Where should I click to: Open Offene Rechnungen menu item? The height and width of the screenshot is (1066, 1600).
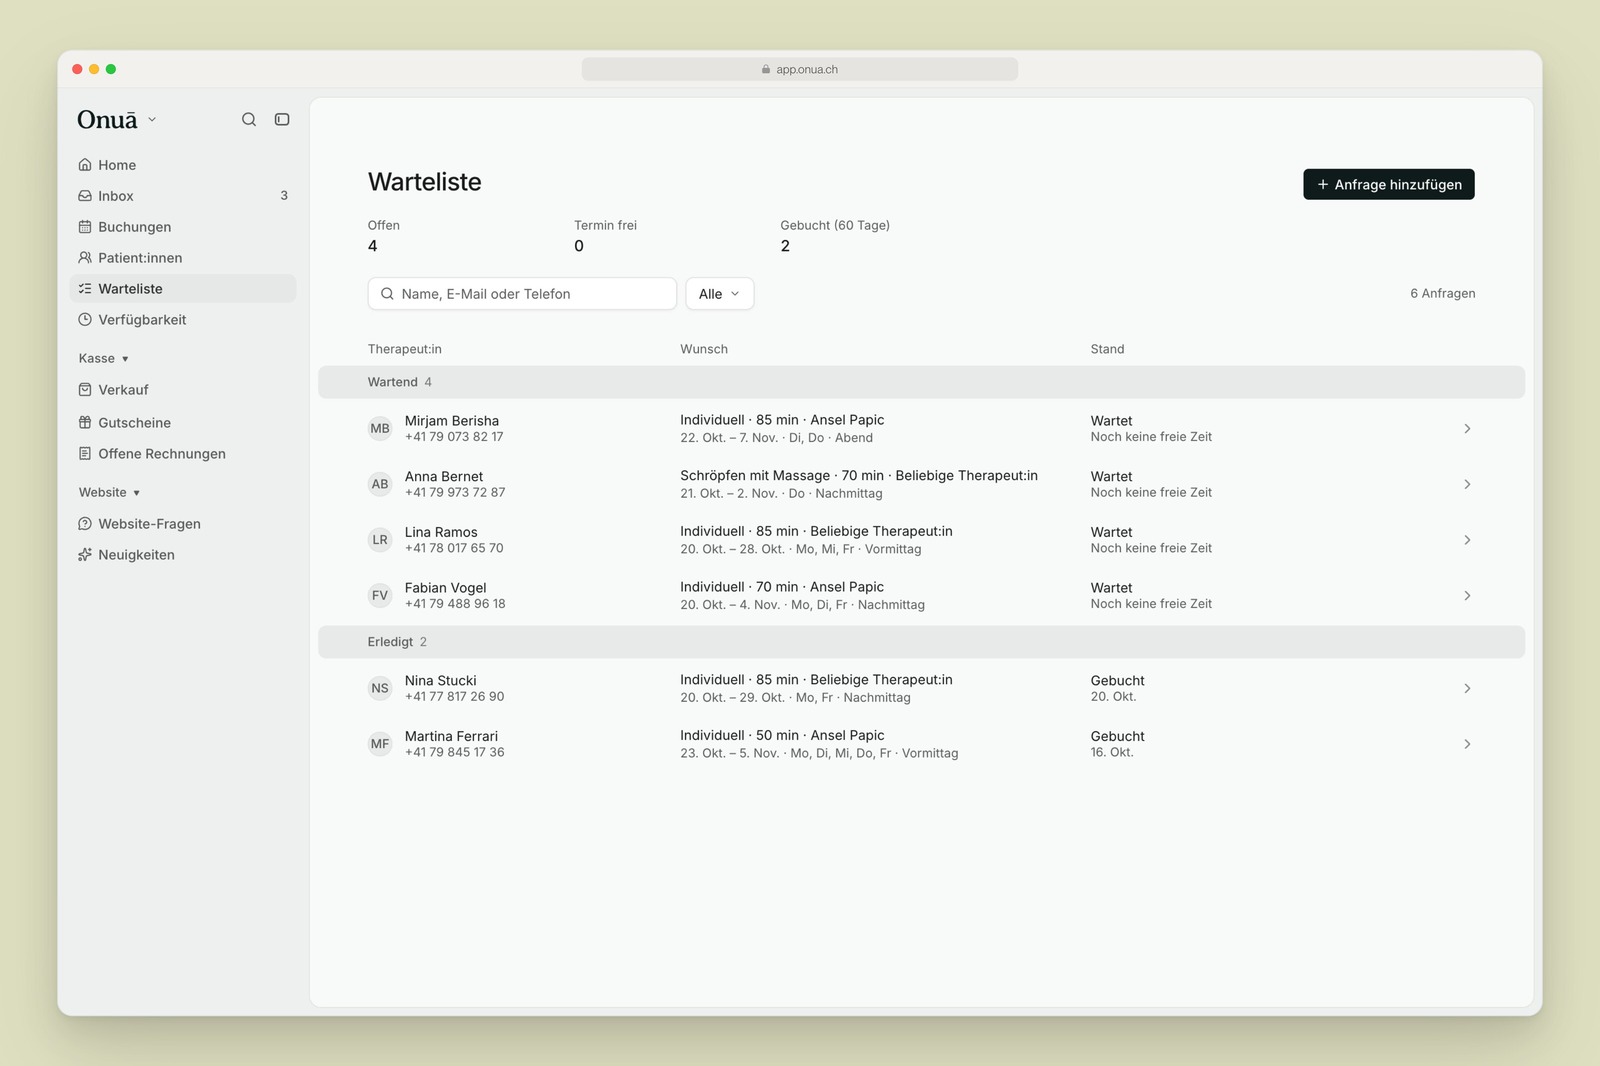point(183,454)
